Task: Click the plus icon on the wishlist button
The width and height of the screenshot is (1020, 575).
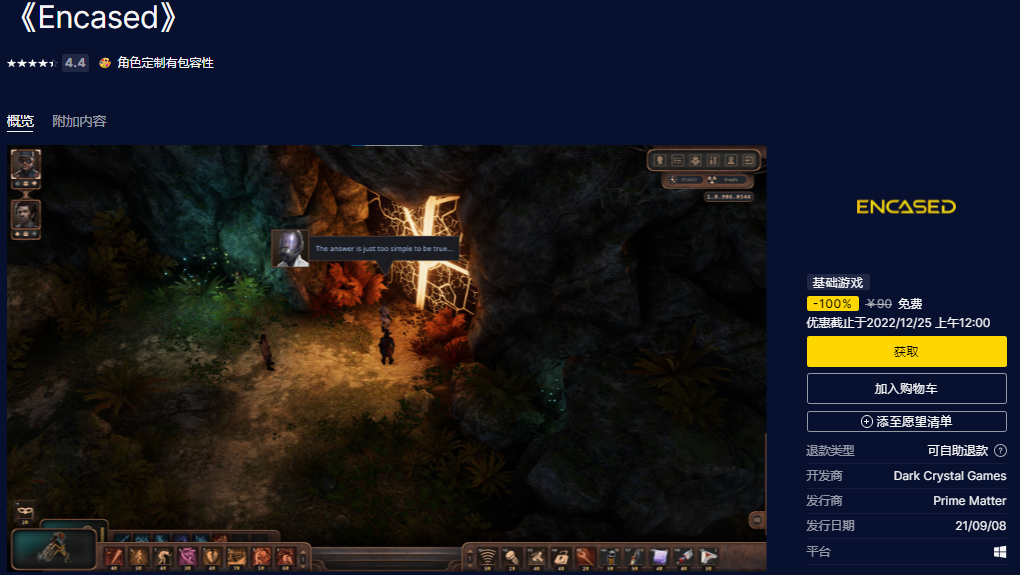Action: [867, 422]
